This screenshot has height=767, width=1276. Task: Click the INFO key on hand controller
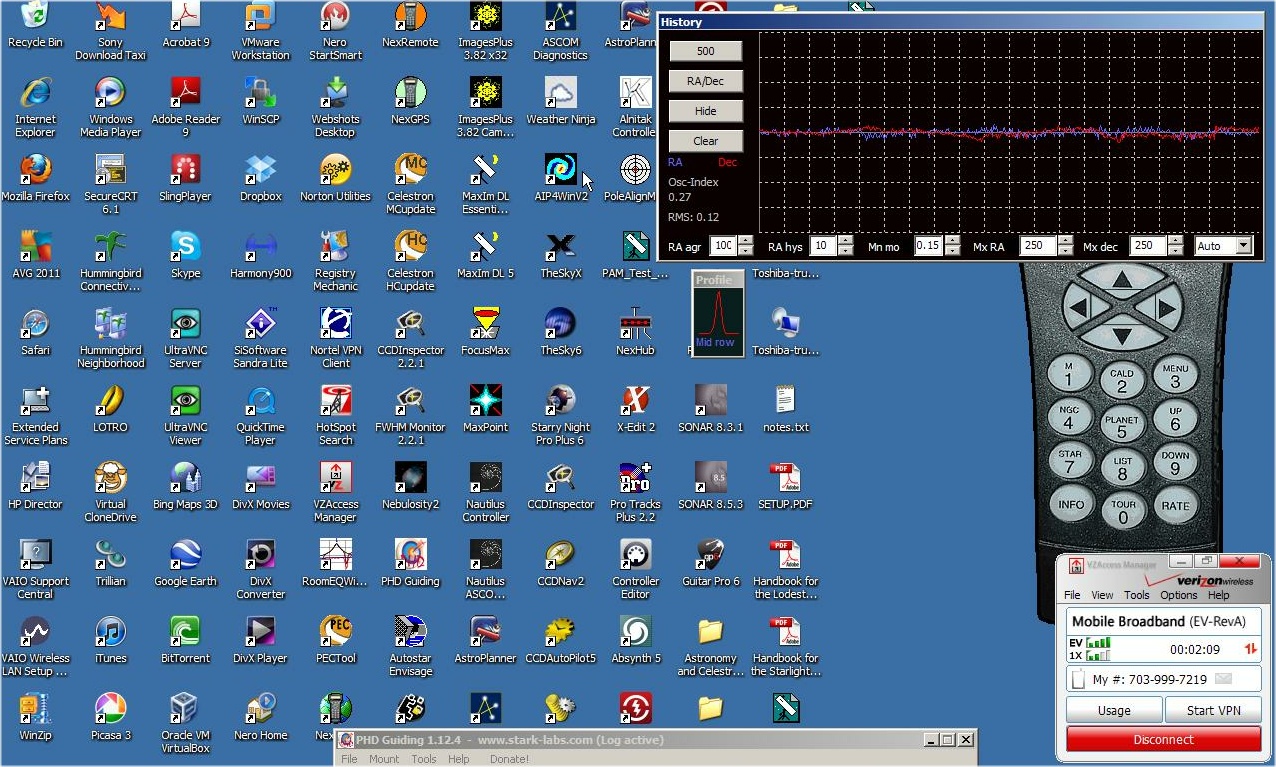click(1071, 505)
